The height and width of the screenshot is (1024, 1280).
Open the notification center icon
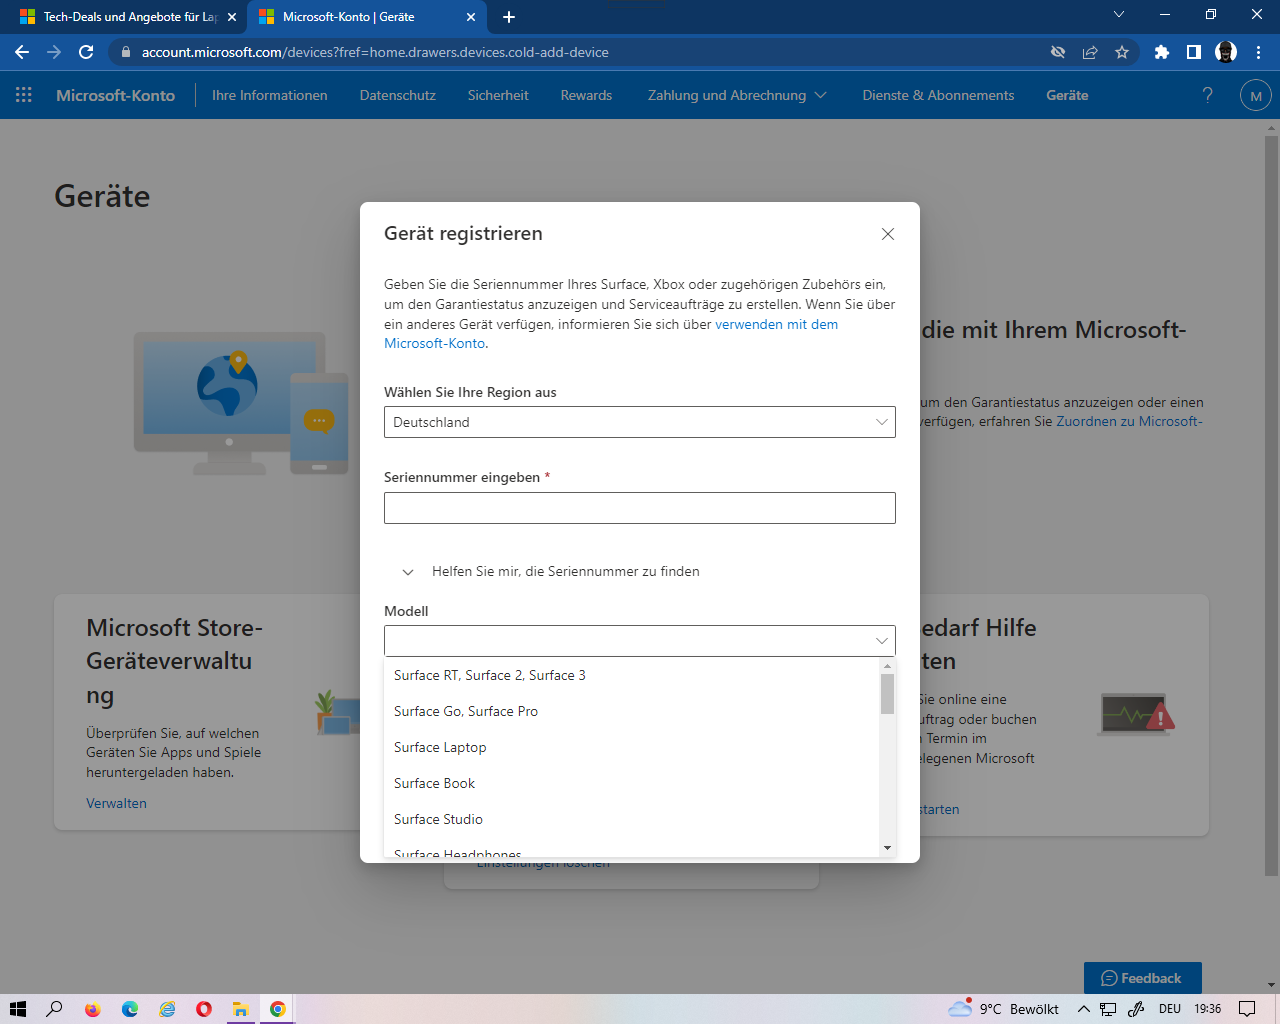tap(1247, 1009)
